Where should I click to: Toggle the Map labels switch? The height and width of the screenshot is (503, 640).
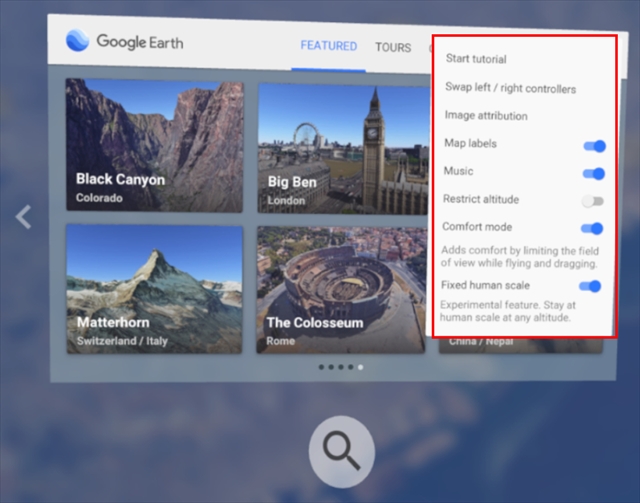[x=594, y=146]
